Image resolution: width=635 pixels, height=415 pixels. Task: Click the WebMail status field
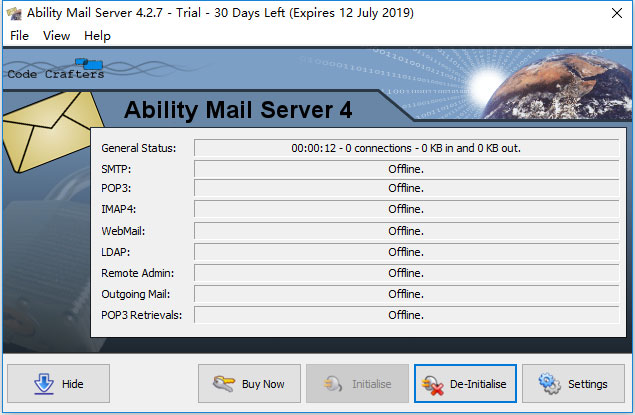pyautogui.click(x=406, y=231)
